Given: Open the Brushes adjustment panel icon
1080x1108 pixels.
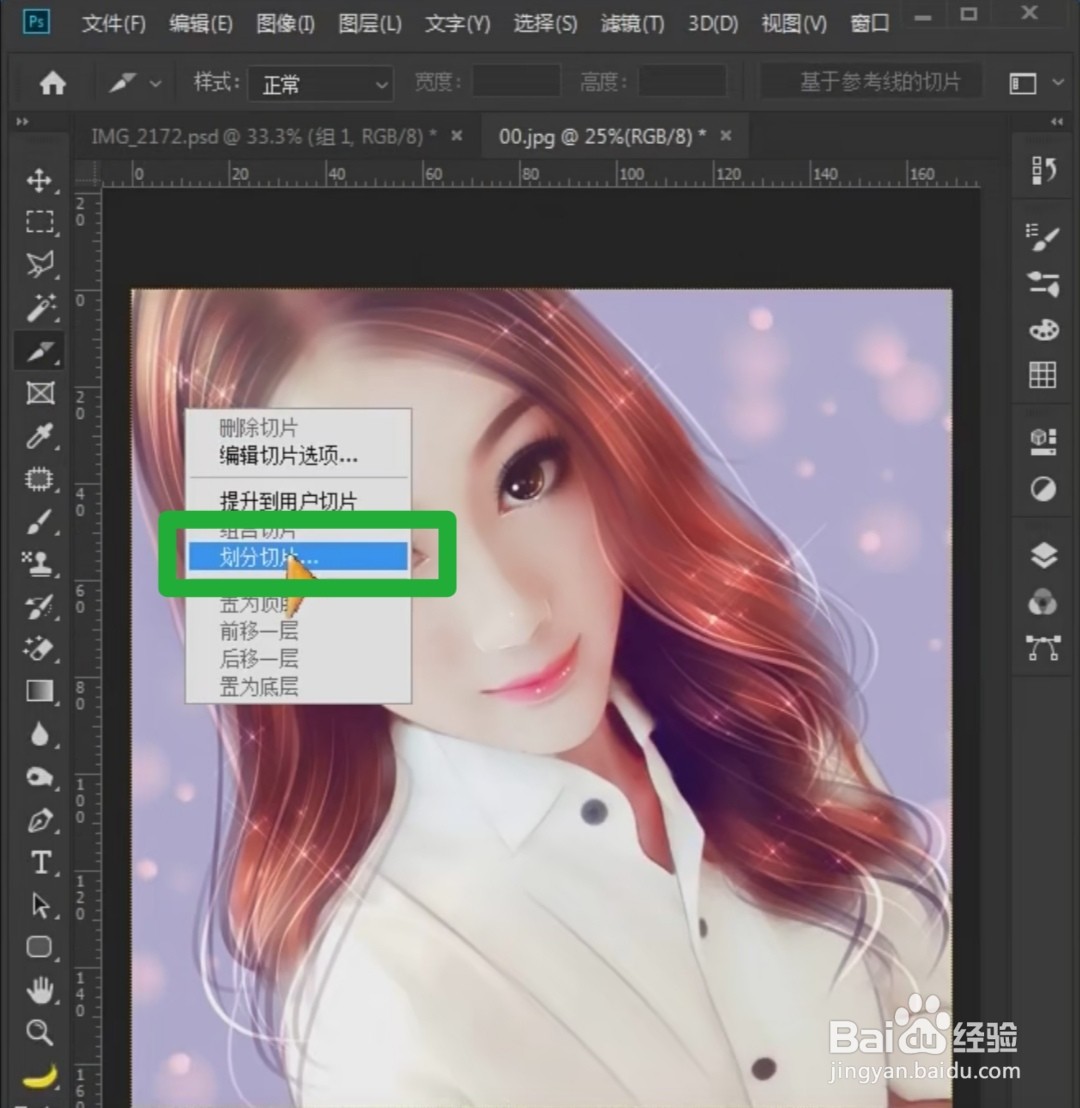Looking at the screenshot, I should pyautogui.click(x=1043, y=283).
